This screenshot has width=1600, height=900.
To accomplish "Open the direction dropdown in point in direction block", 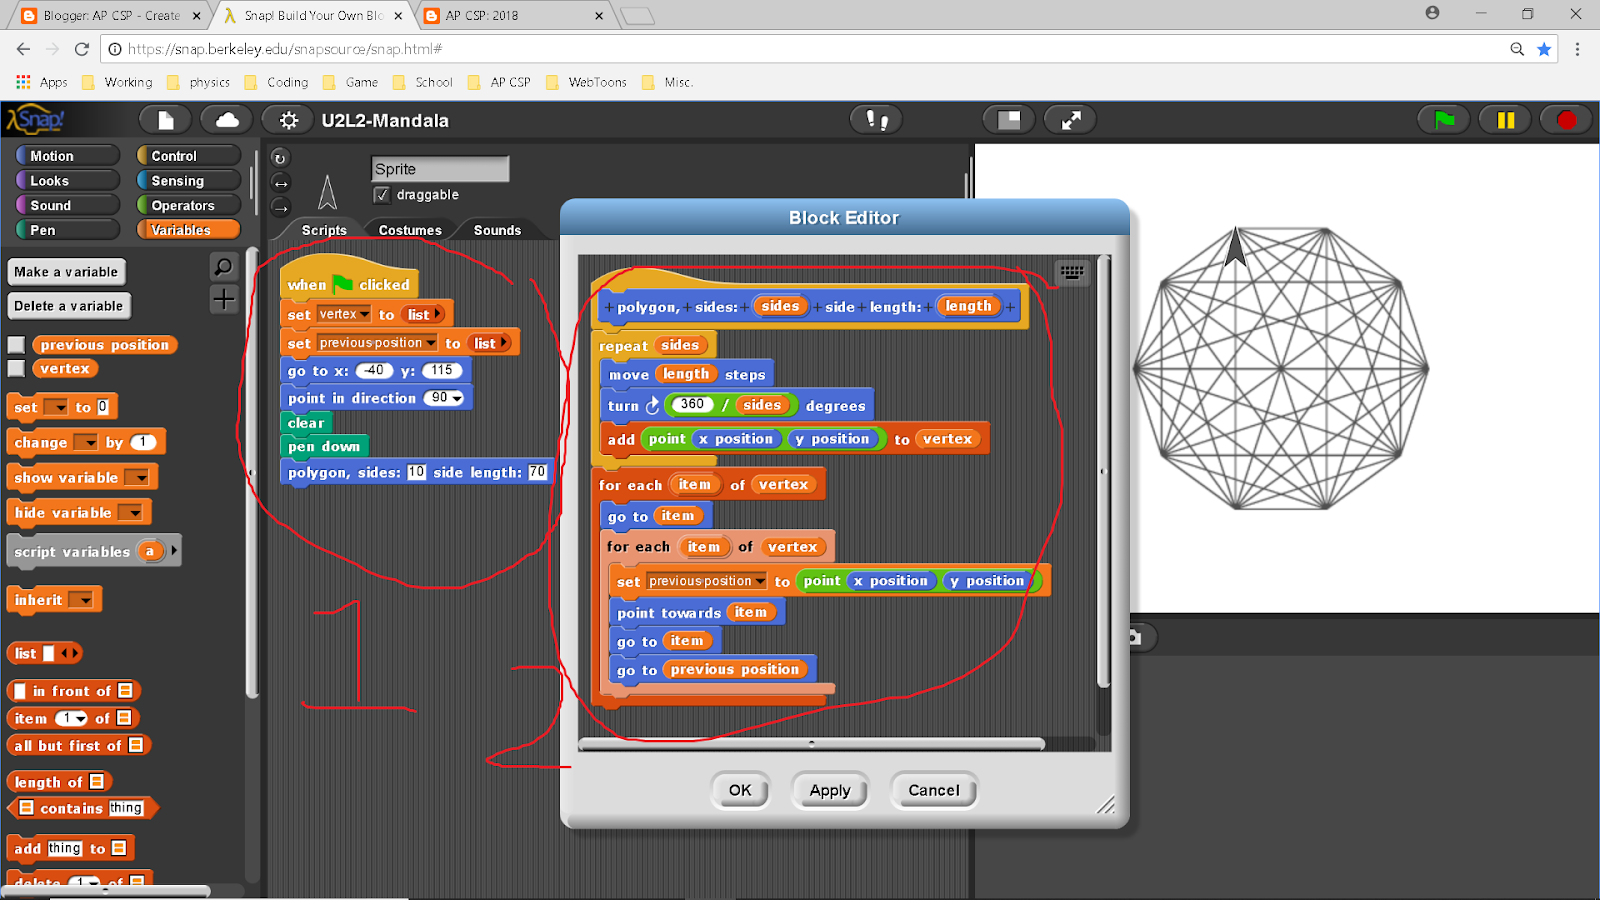I will 455,397.
